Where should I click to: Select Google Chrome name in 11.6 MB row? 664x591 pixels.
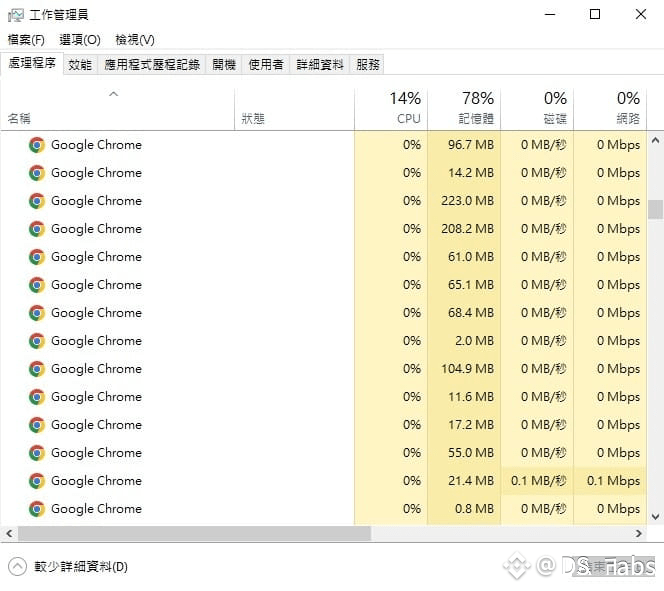tap(97, 397)
